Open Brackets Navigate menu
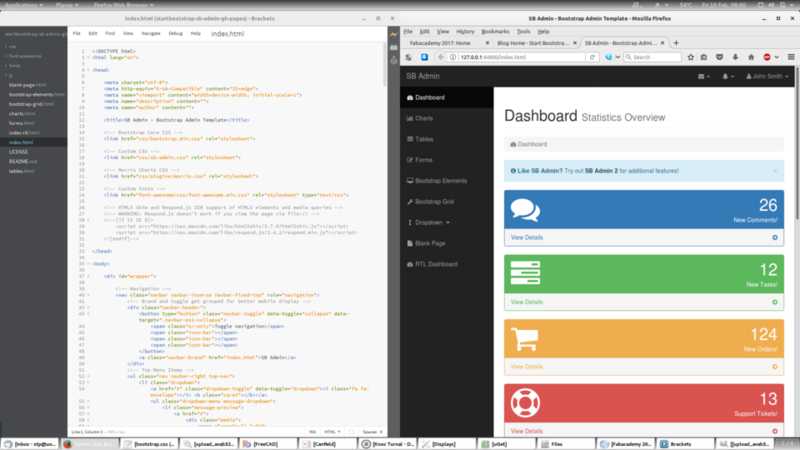This screenshot has width=800, height=450. [x=151, y=33]
